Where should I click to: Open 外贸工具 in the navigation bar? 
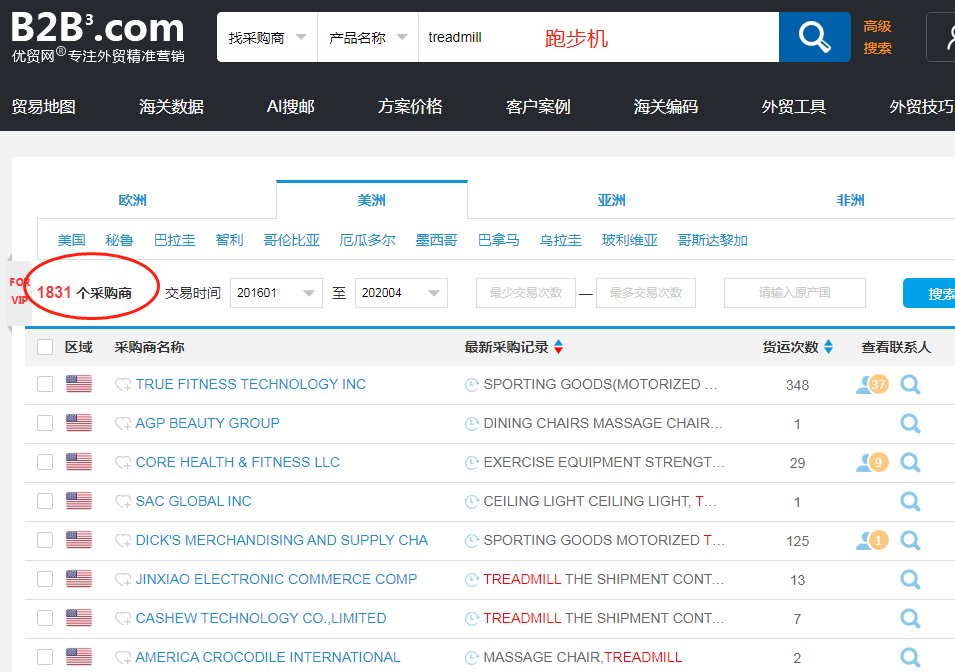click(794, 107)
